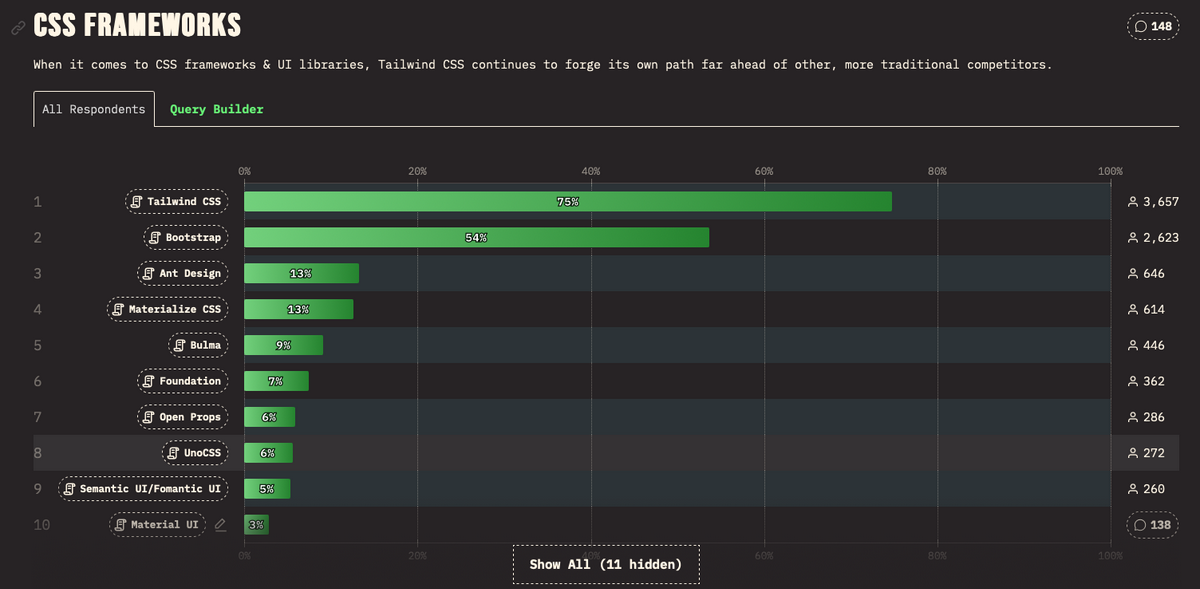Click rank number 9 beside Semantic UI/Fomantic UI
This screenshot has height=589, width=1200.
point(38,489)
